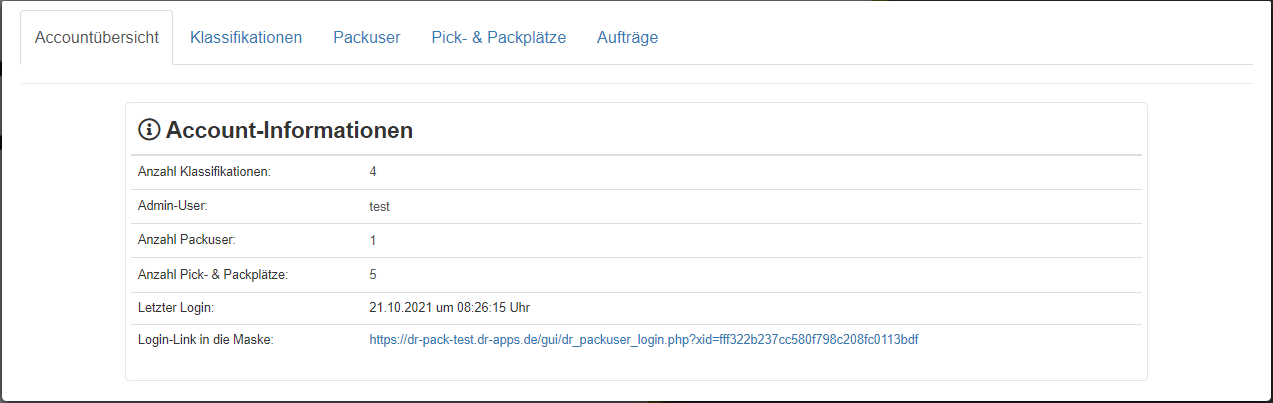Click the Admin-User label
Image resolution: width=1273 pixels, height=403 pixels.
pos(172,206)
